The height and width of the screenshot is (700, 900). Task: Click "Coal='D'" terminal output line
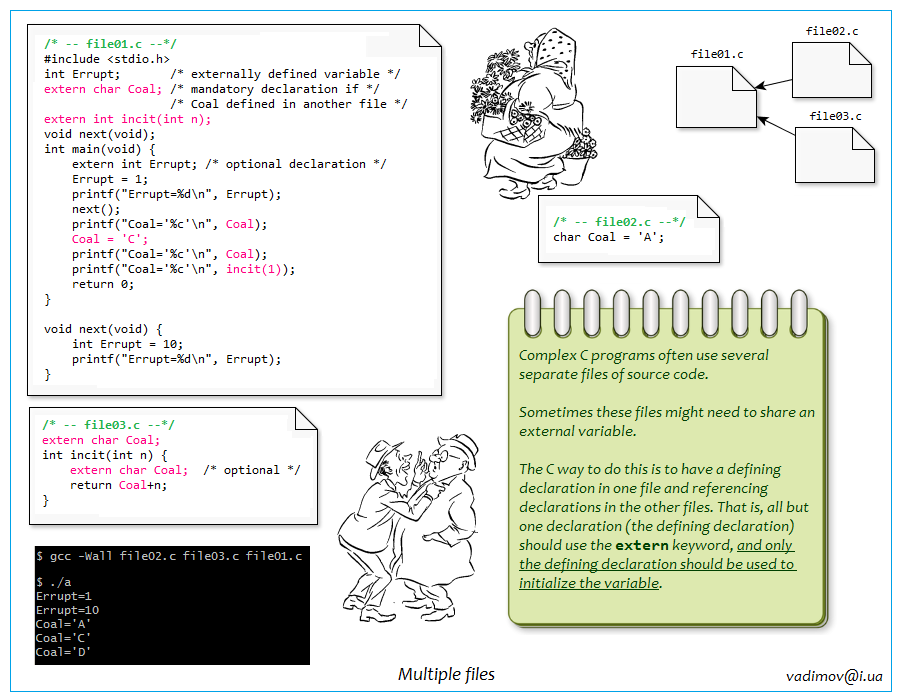63,652
